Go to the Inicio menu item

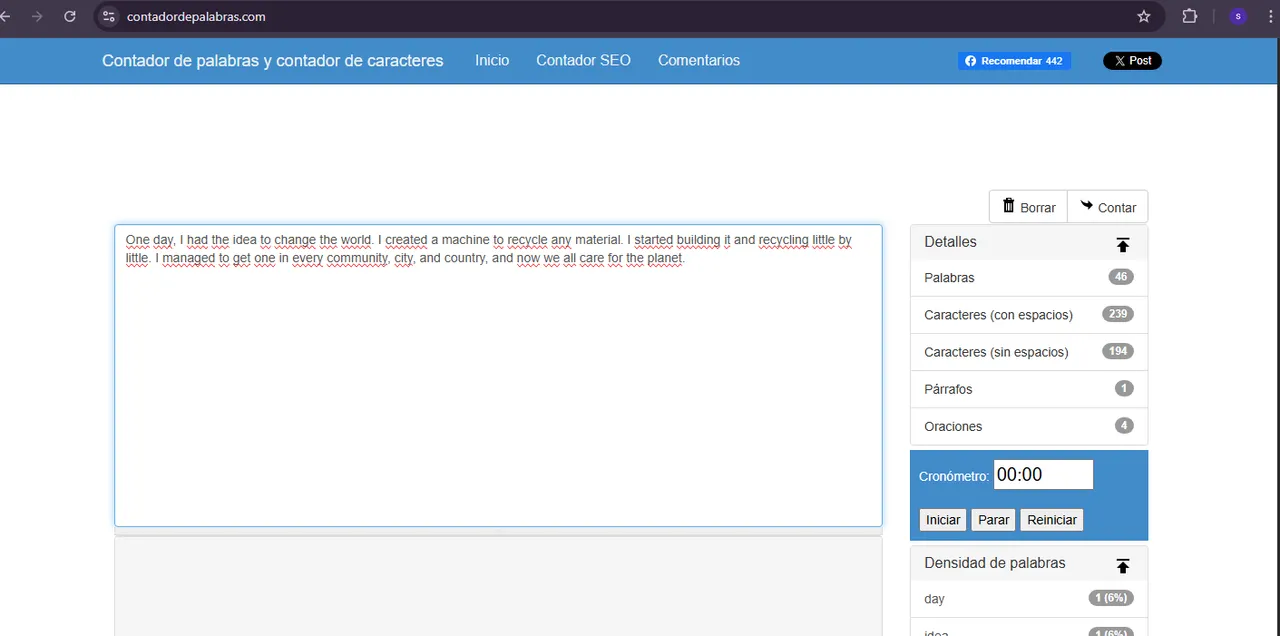click(492, 61)
